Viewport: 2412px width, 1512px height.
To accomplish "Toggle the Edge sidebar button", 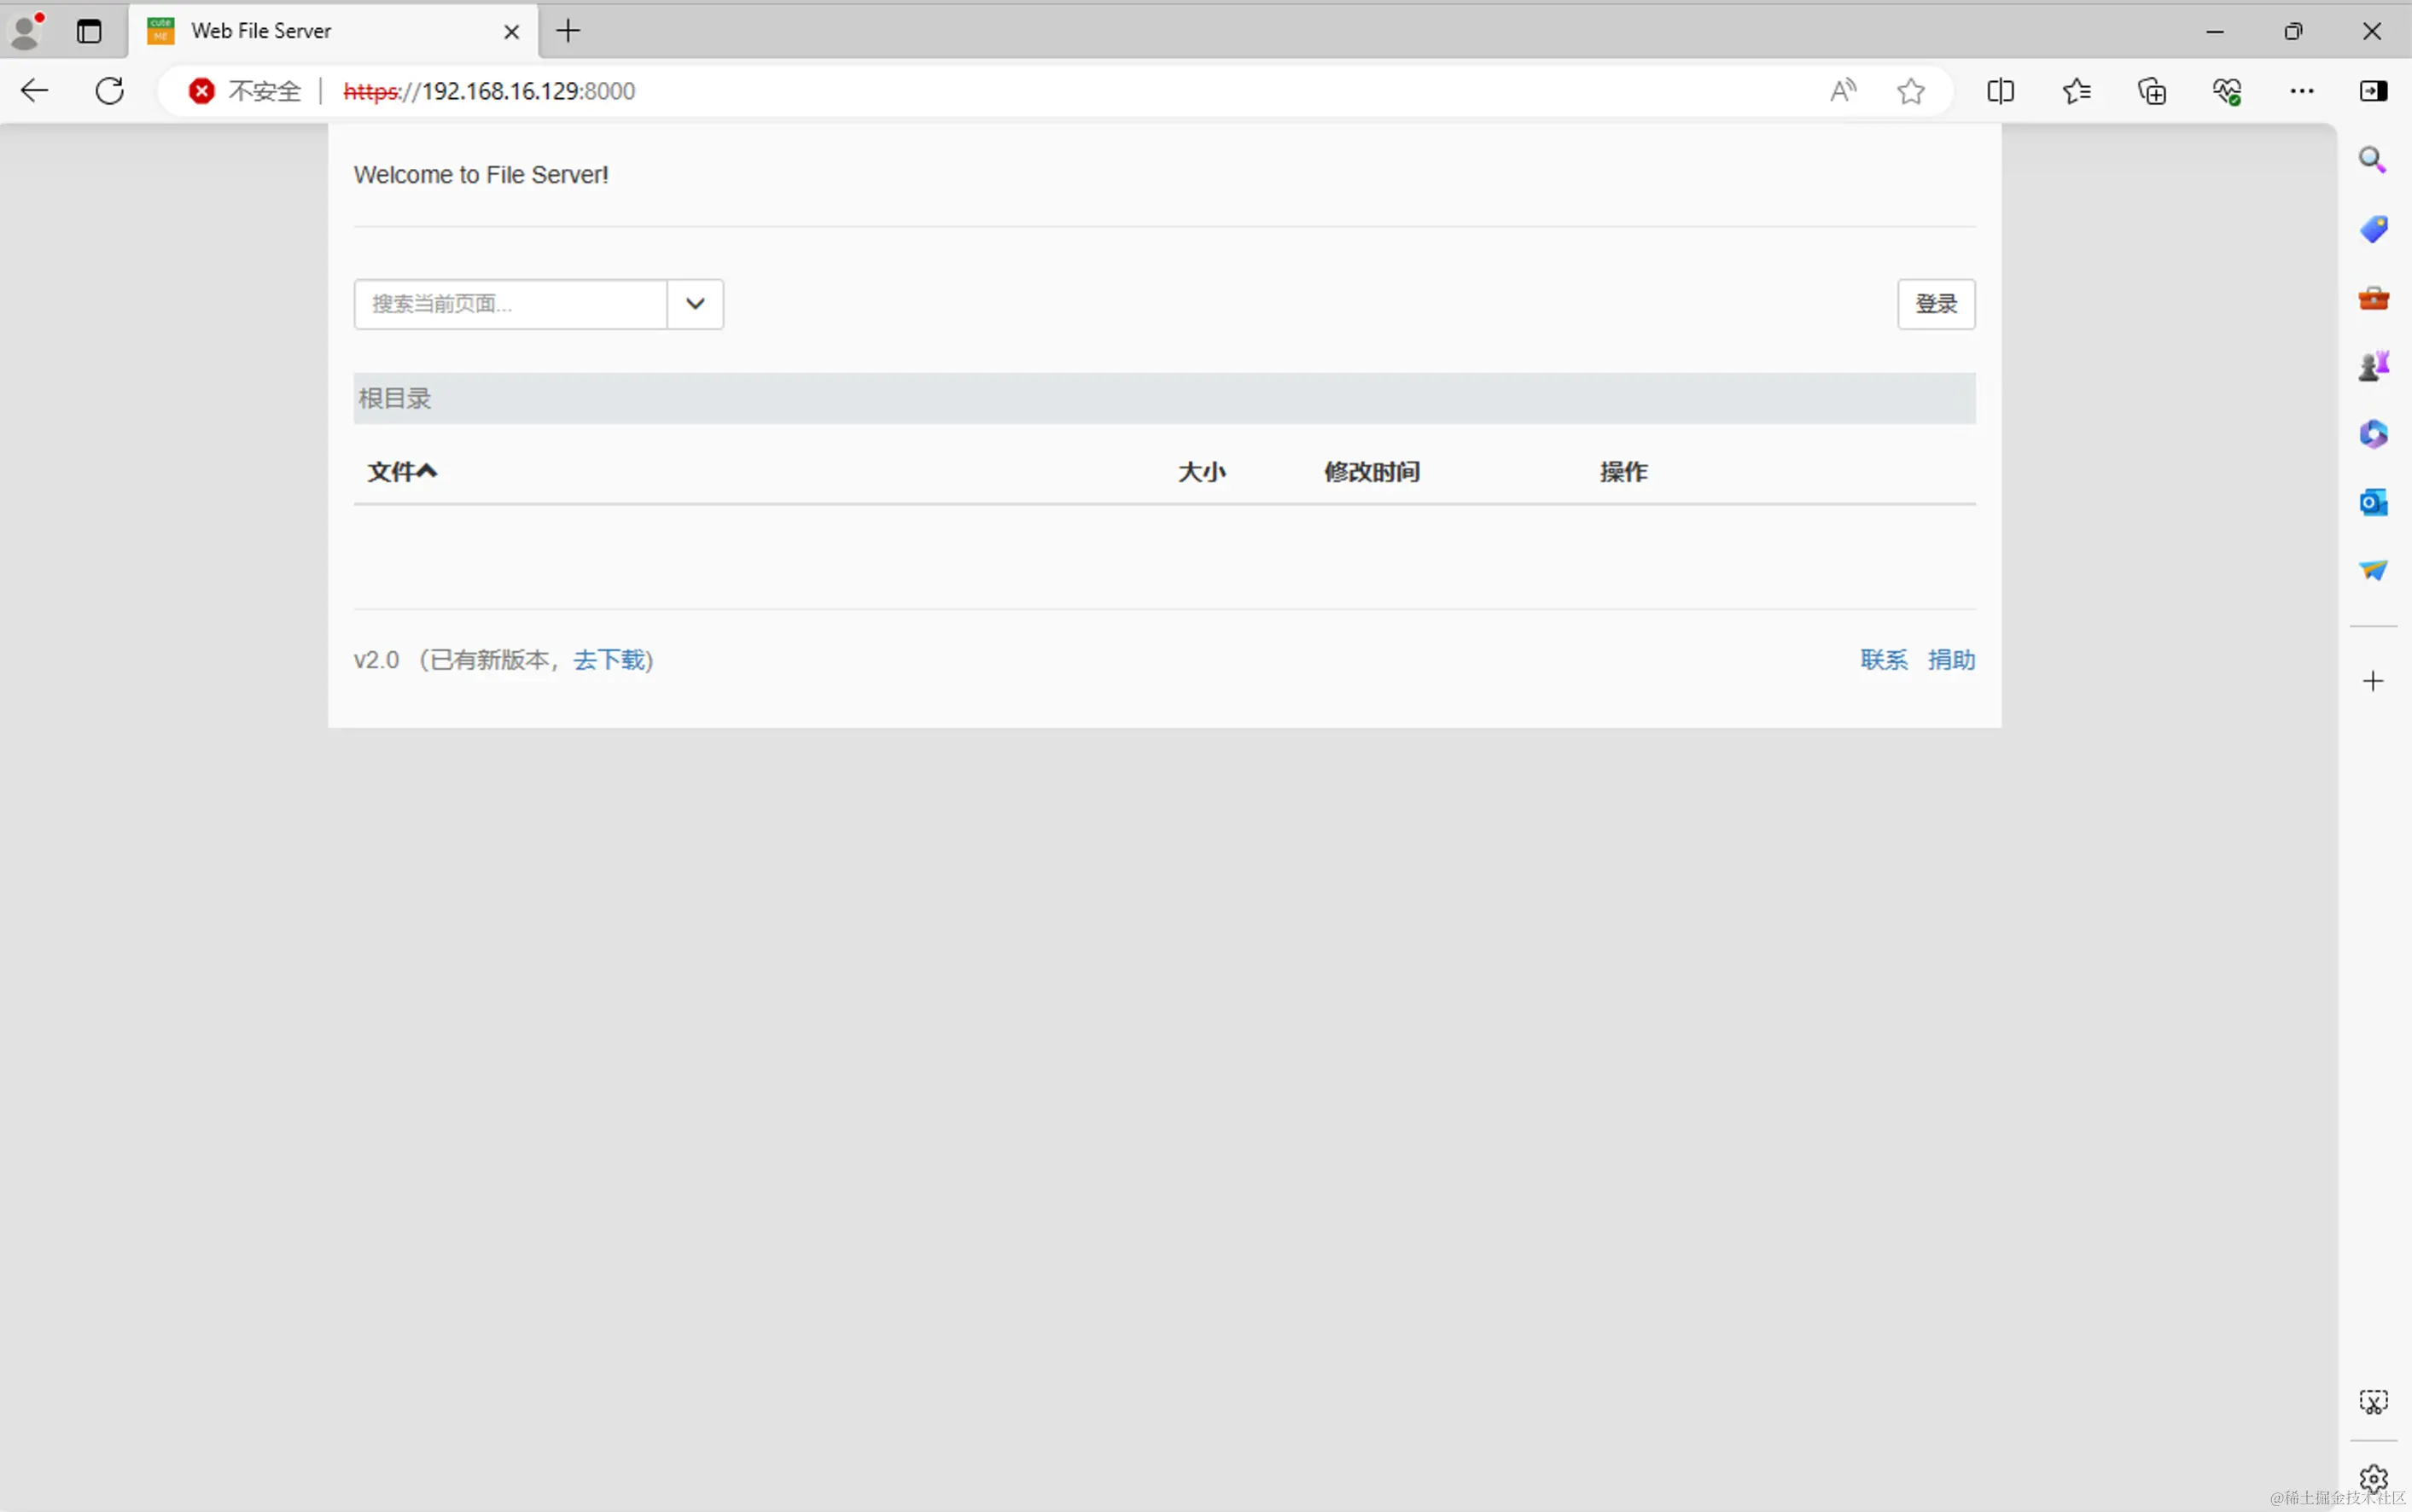I will click(2373, 91).
